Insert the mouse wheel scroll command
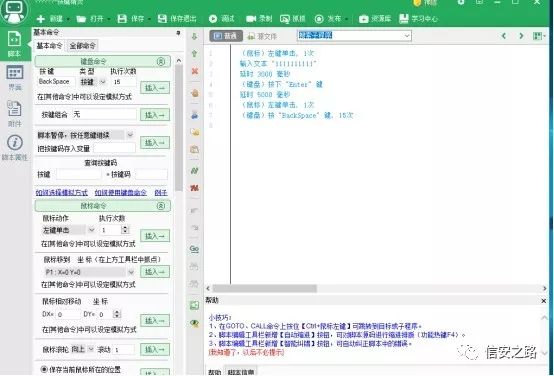 click(155, 349)
